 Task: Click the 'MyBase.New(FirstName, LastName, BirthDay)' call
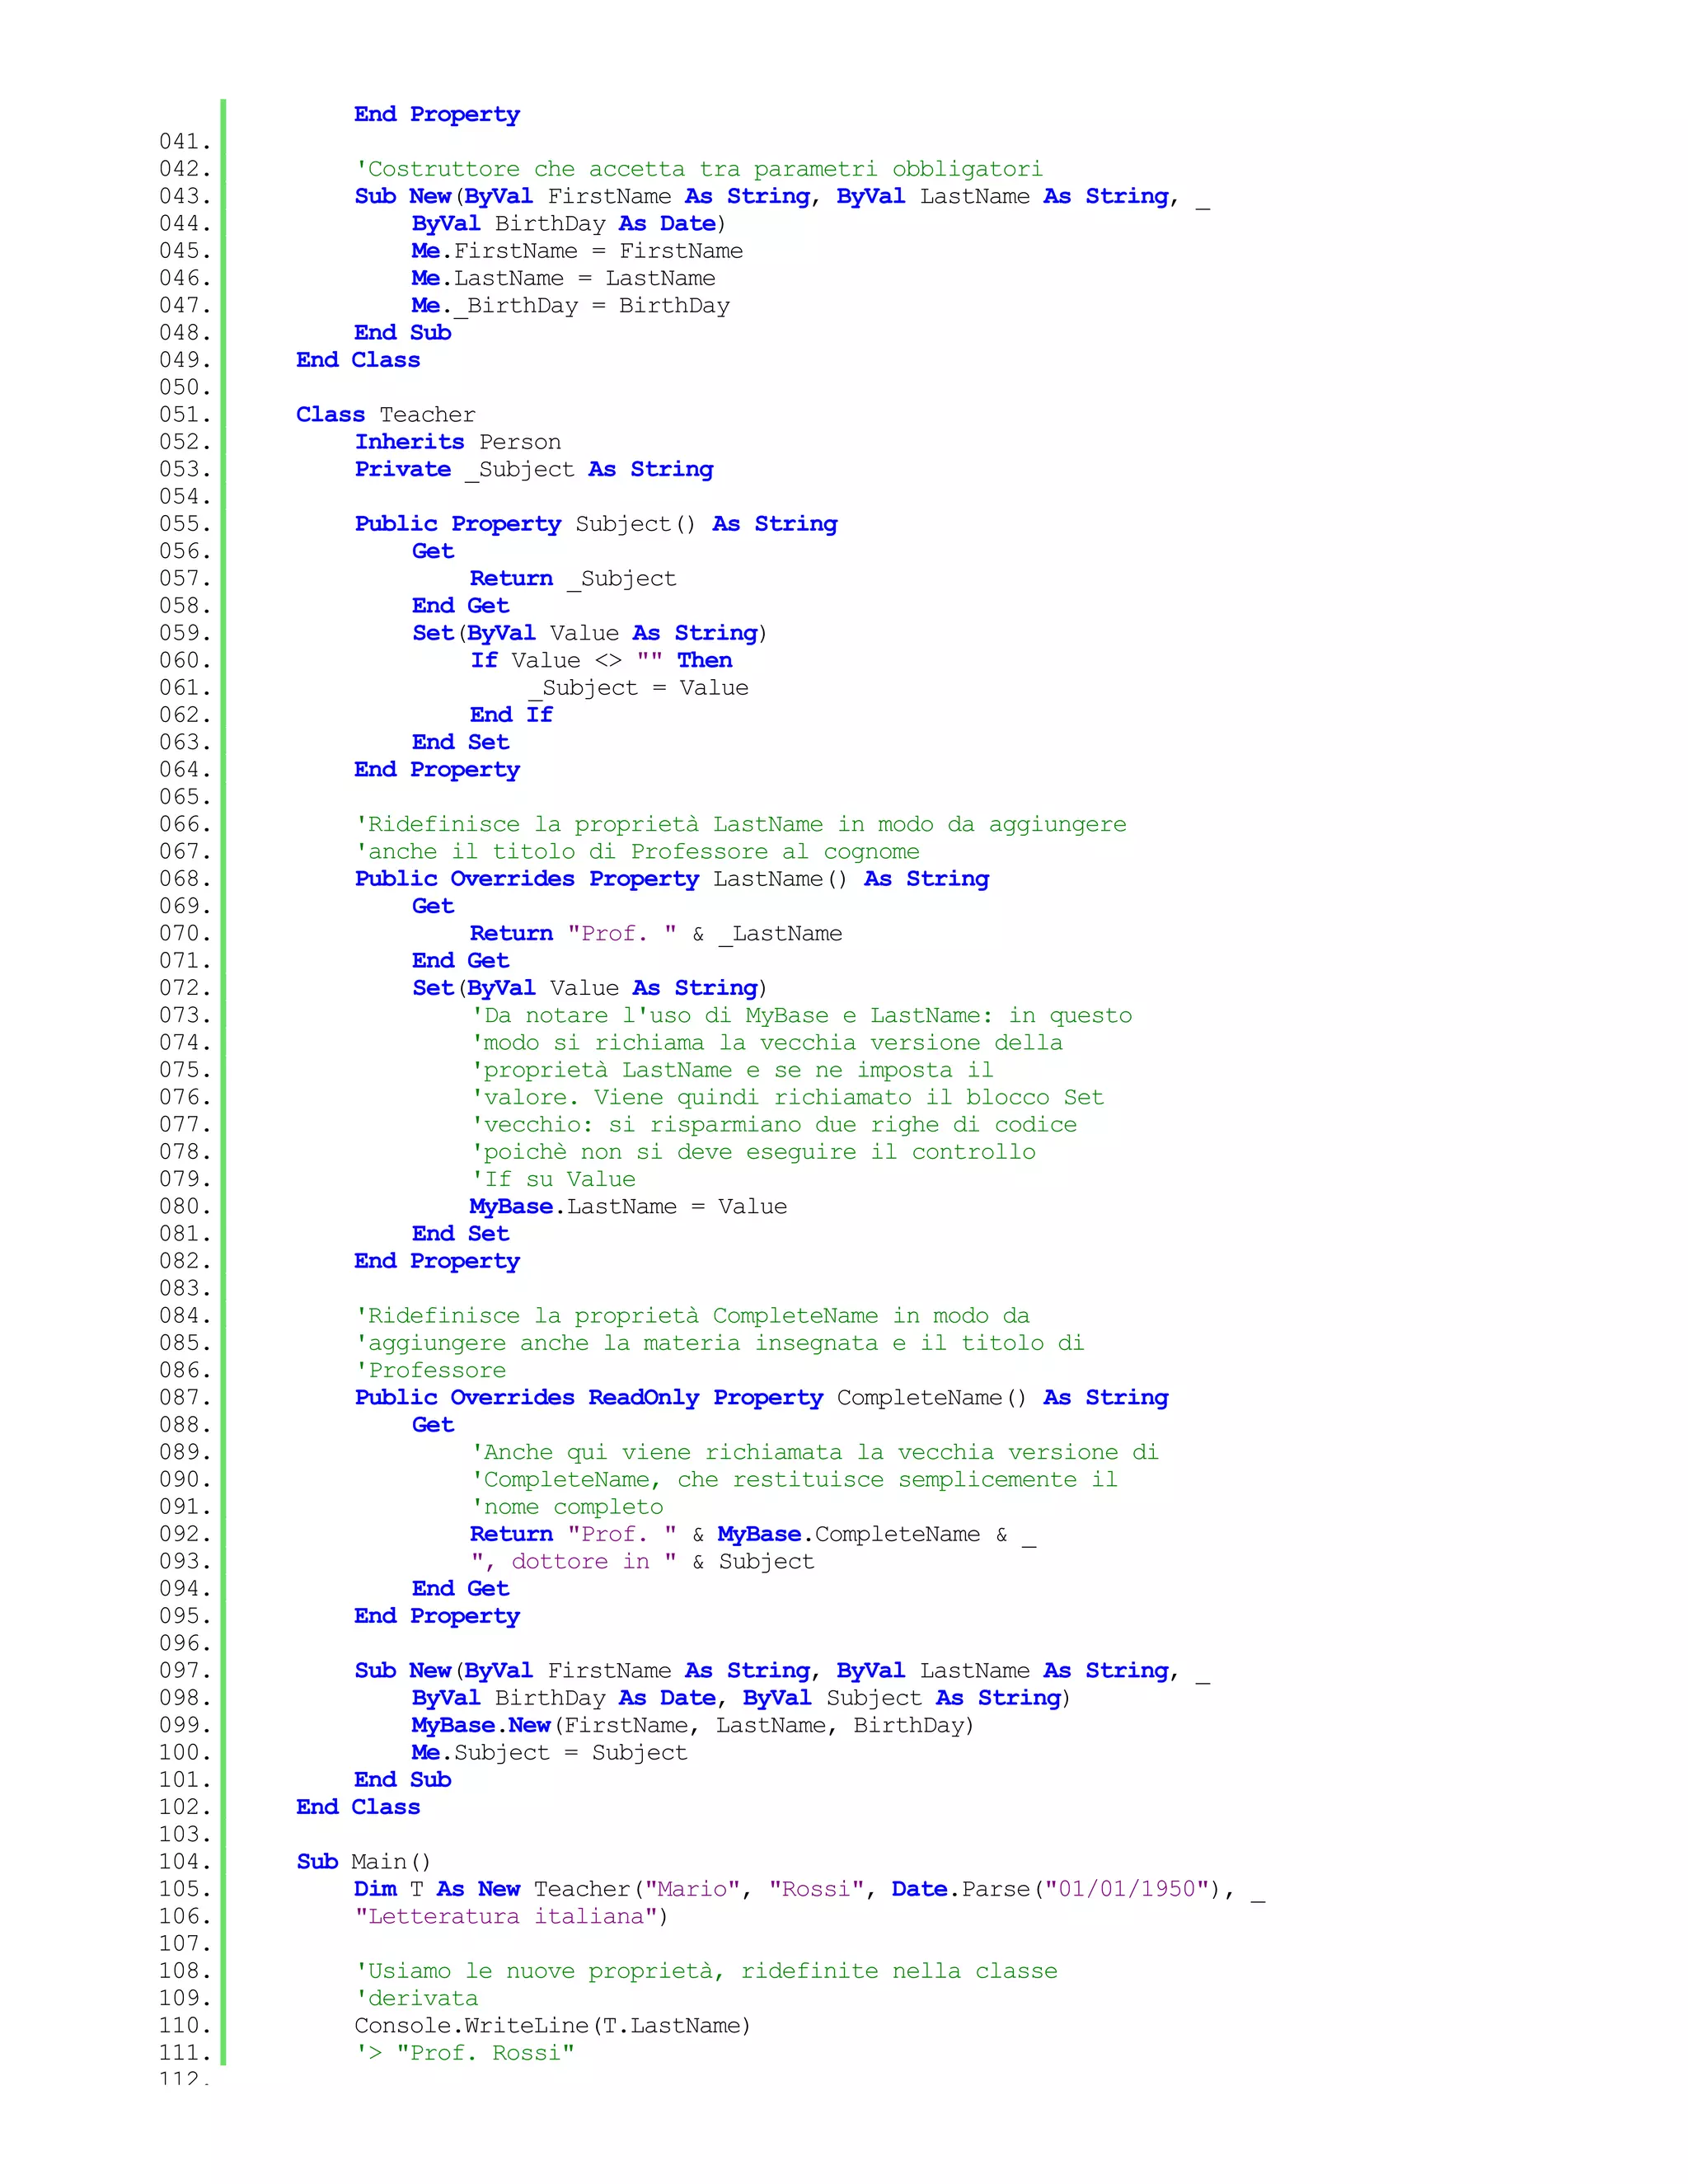692,1726
